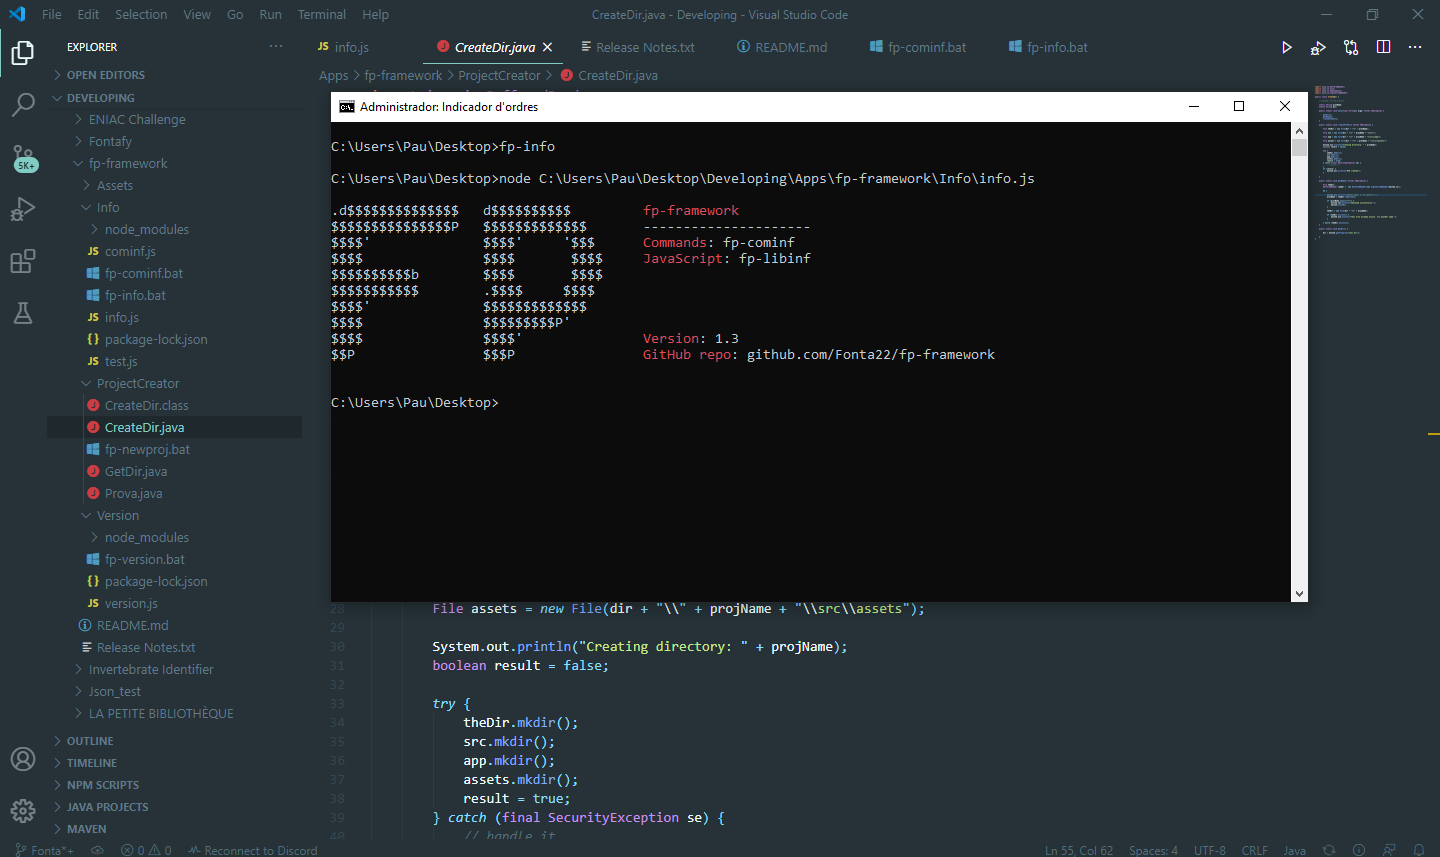Open the Edit menu
Viewport: 1440px width, 857px height.
[88, 14]
